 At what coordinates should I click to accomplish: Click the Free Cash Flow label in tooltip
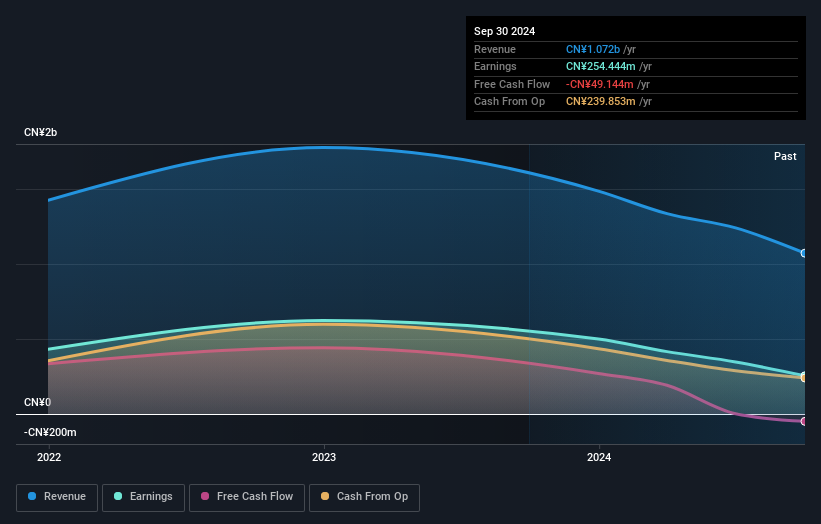[512, 84]
